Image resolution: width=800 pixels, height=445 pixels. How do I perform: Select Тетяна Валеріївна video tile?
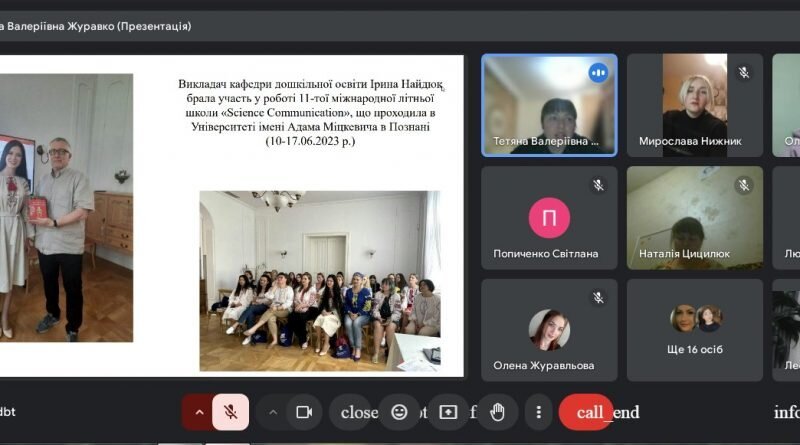click(549, 105)
